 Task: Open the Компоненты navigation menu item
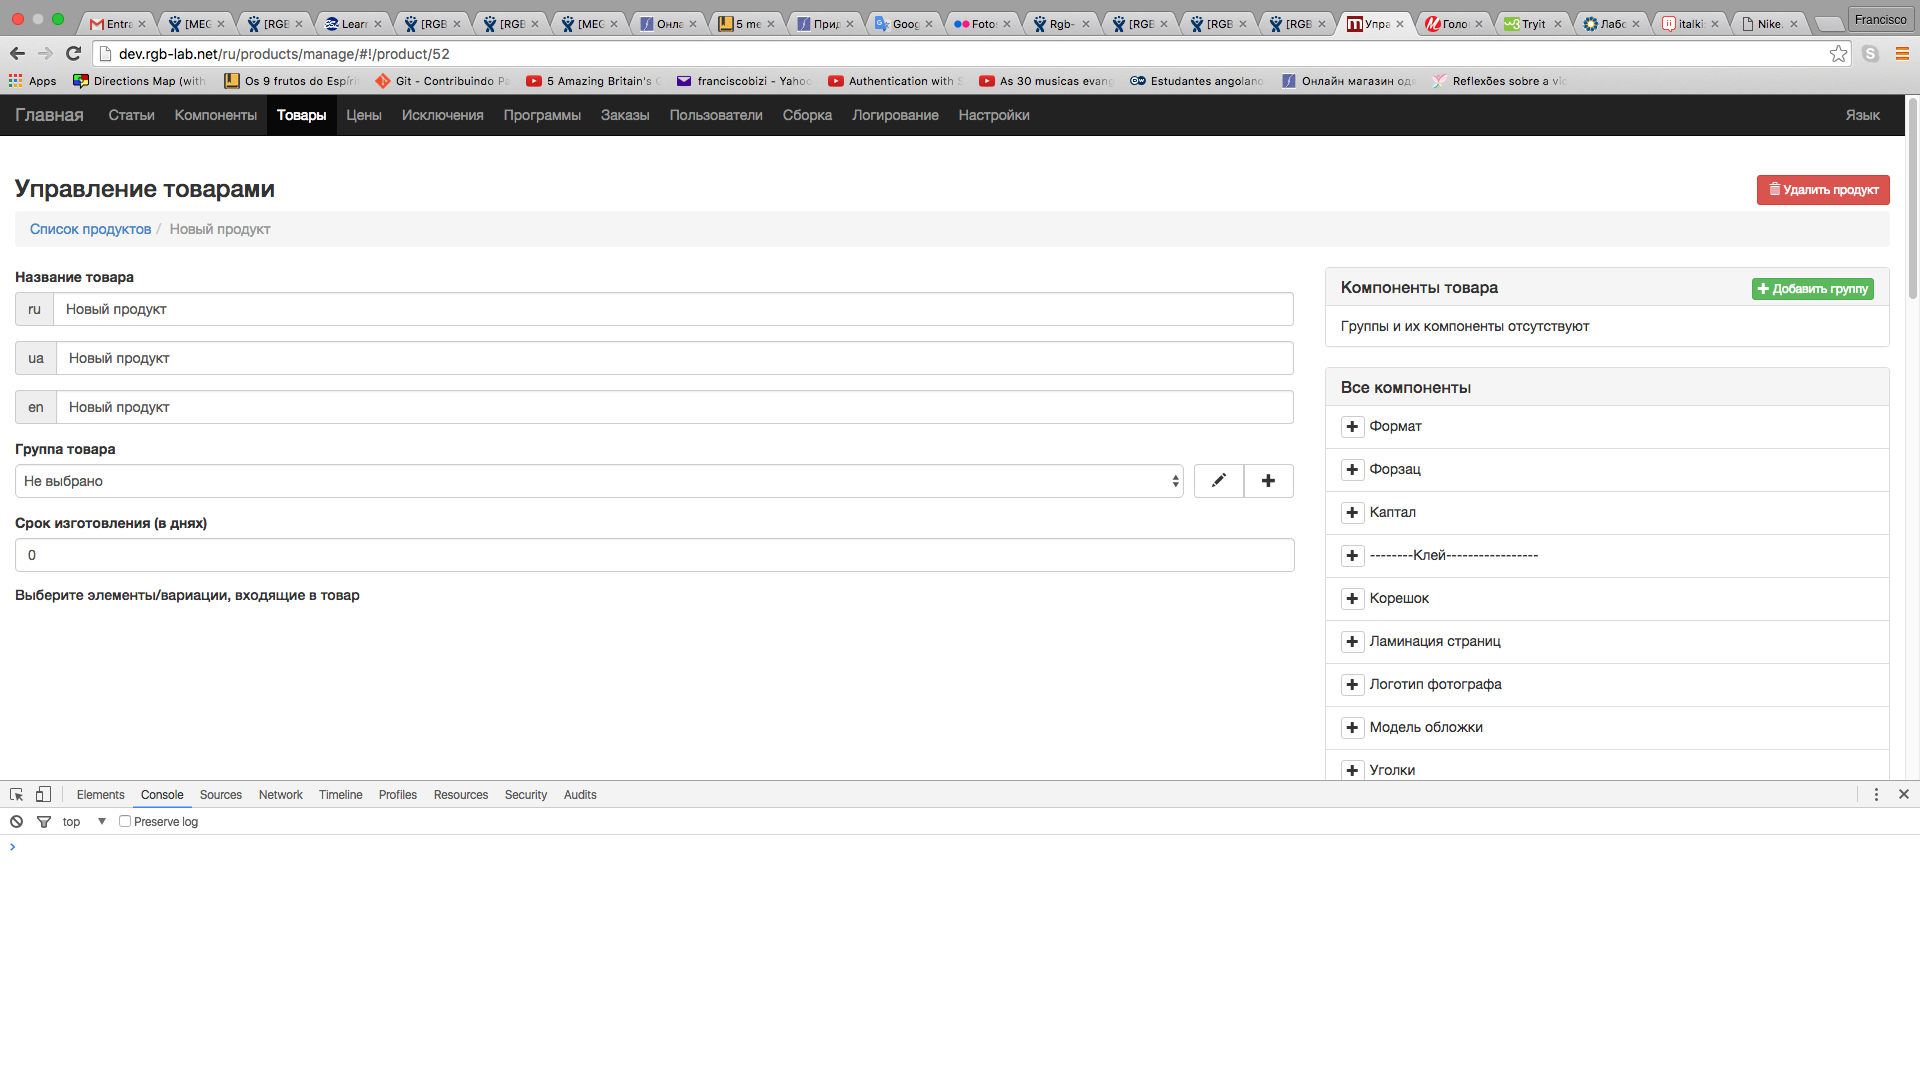tap(215, 116)
